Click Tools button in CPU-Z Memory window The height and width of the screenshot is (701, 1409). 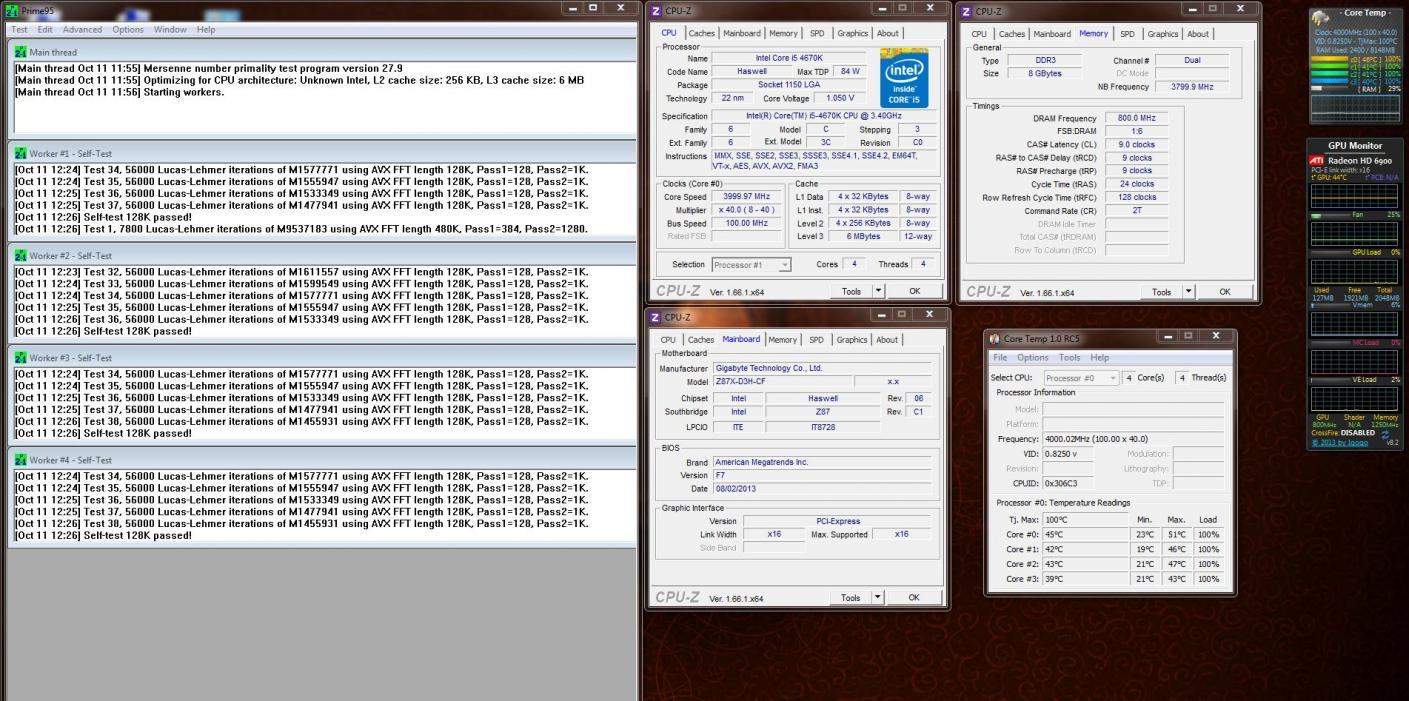point(1161,292)
